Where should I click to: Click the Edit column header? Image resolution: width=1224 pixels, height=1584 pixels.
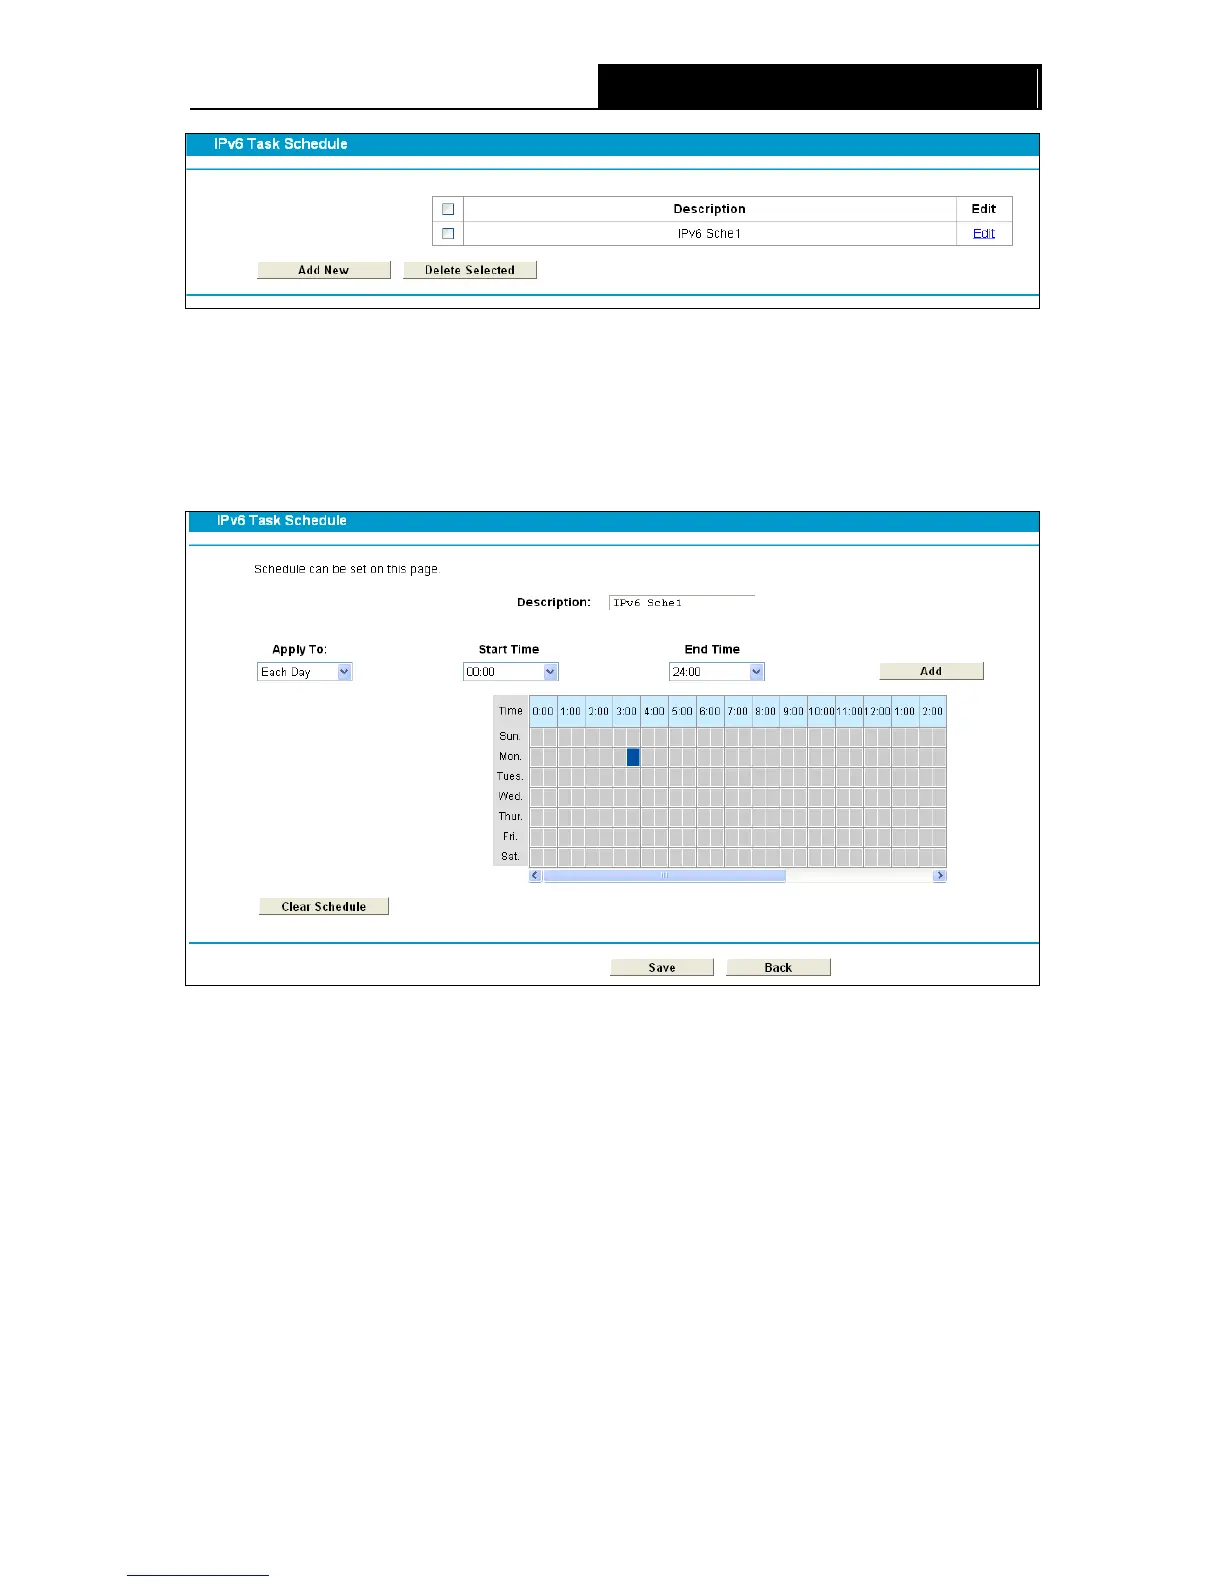pos(984,209)
